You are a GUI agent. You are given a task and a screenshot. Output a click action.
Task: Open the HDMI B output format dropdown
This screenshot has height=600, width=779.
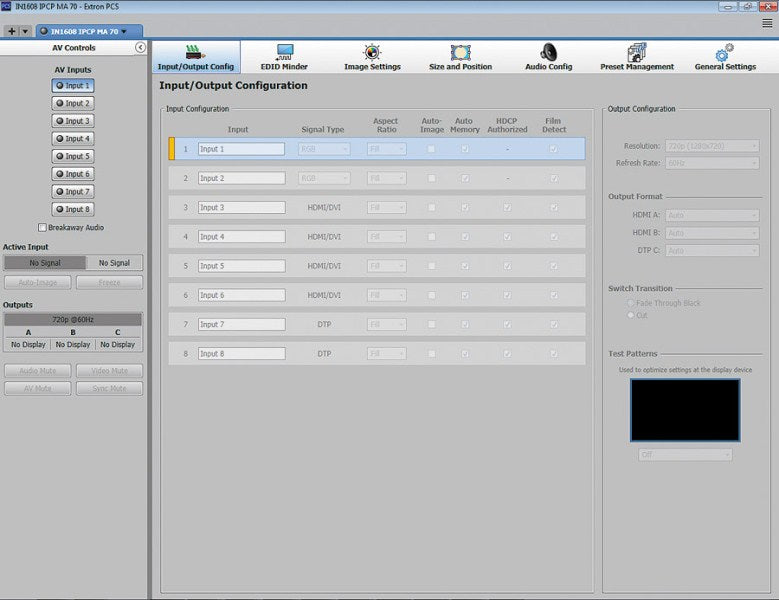pos(712,233)
